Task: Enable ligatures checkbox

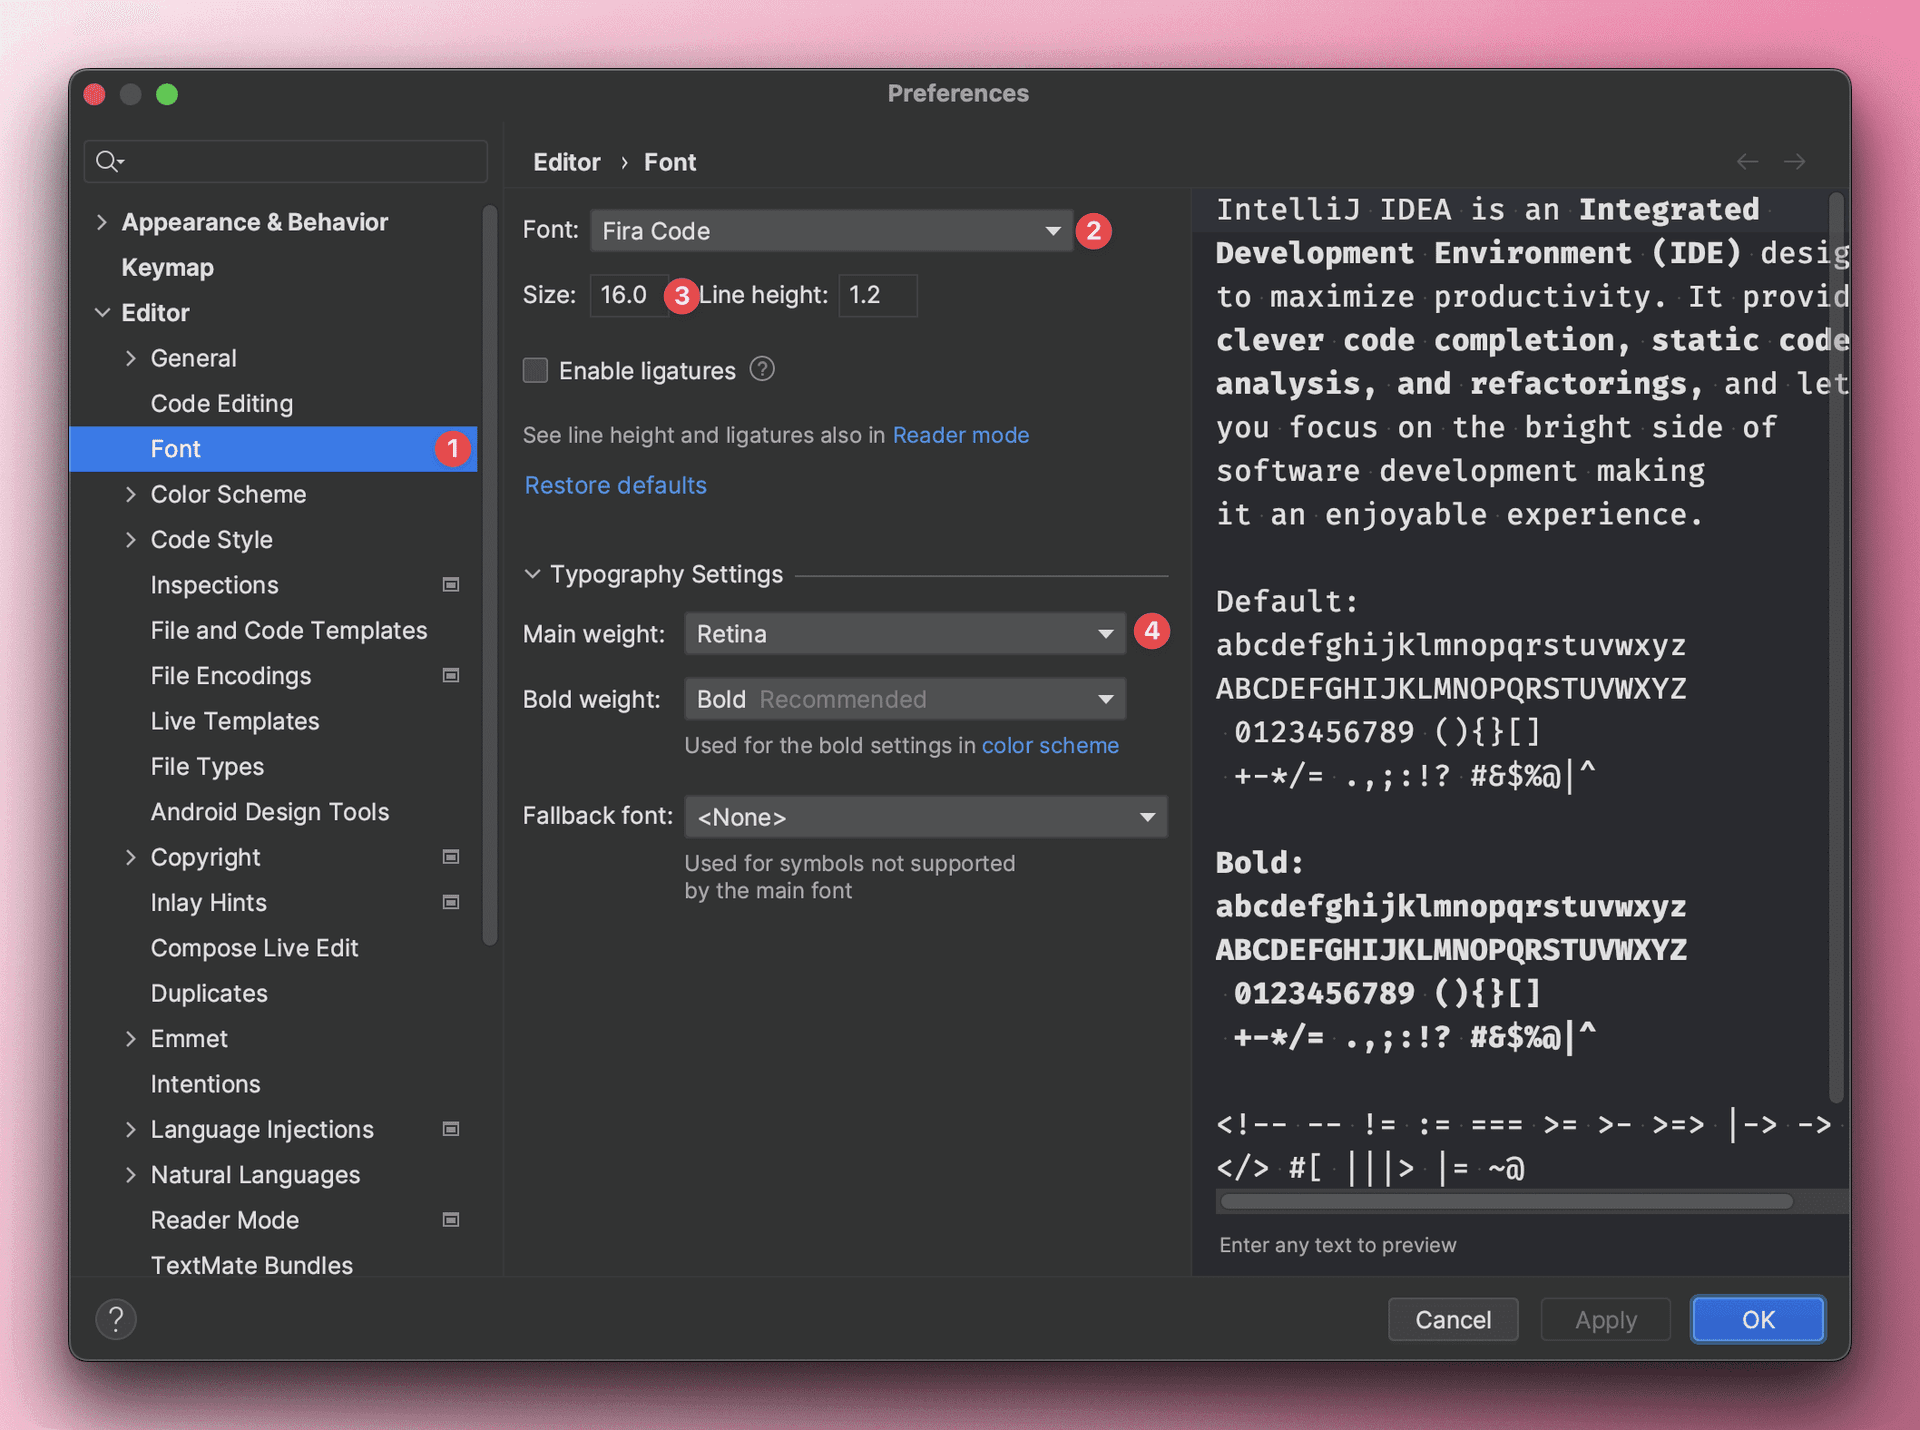Action: (536, 371)
